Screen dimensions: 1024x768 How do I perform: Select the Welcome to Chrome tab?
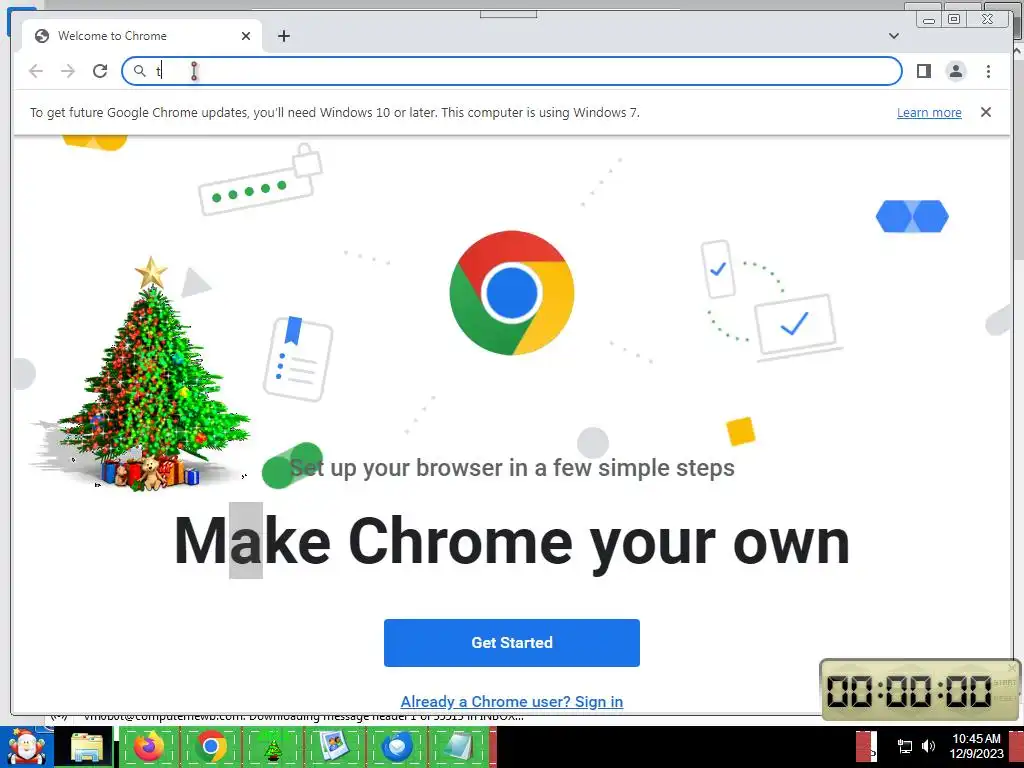point(142,36)
